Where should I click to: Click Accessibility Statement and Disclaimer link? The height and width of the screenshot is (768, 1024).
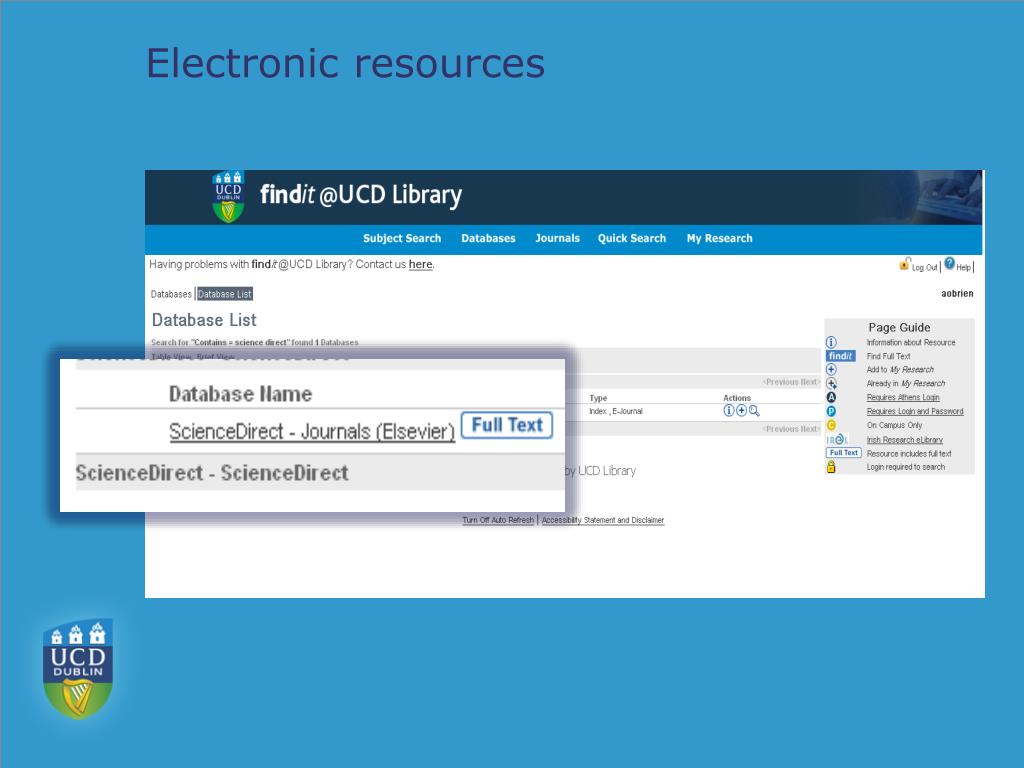[603, 520]
